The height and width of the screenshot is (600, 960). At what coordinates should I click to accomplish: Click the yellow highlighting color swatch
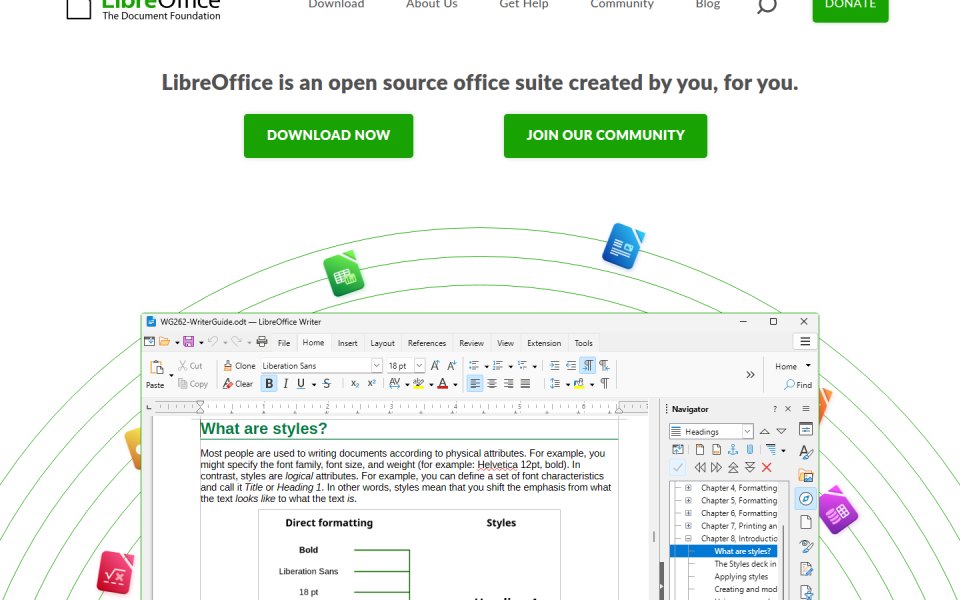click(419, 384)
